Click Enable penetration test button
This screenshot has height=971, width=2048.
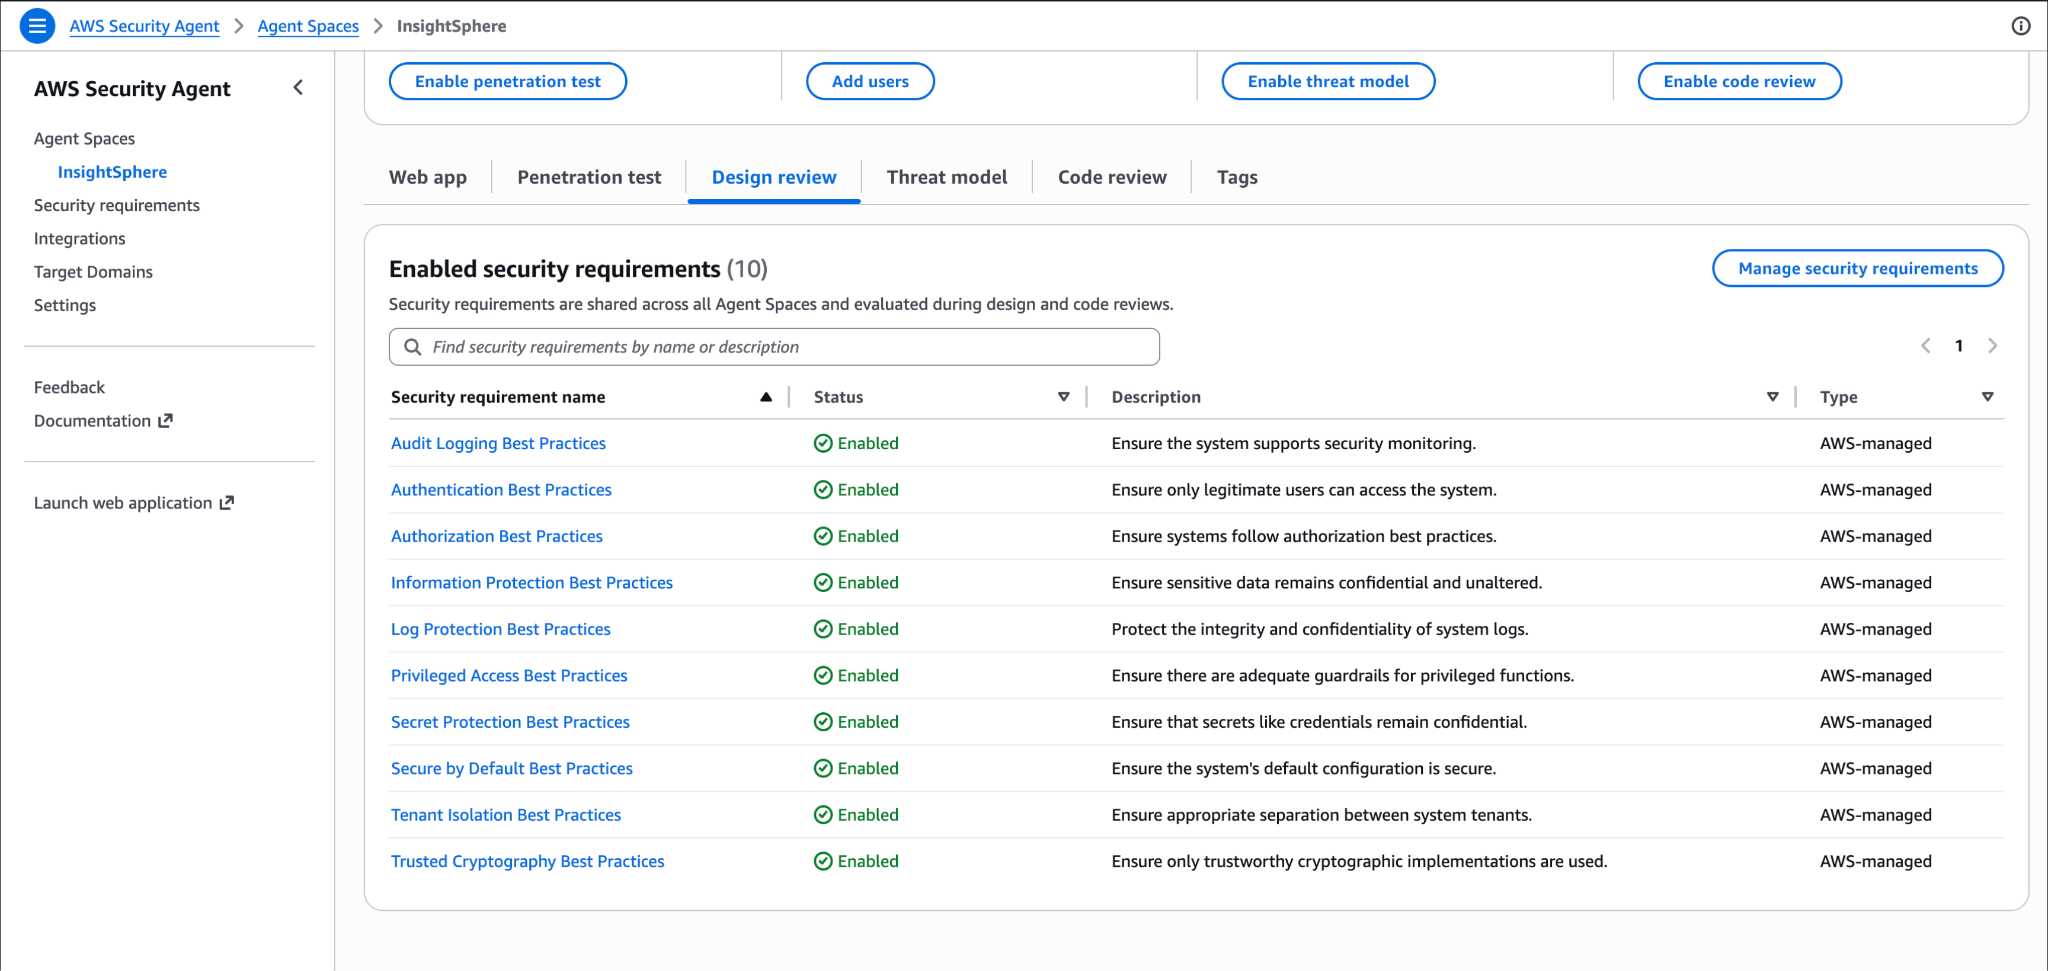click(x=508, y=82)
